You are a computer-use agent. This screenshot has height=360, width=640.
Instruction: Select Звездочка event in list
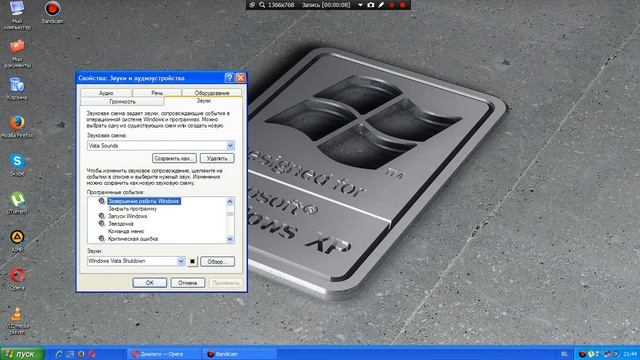(x=120, y=224)
